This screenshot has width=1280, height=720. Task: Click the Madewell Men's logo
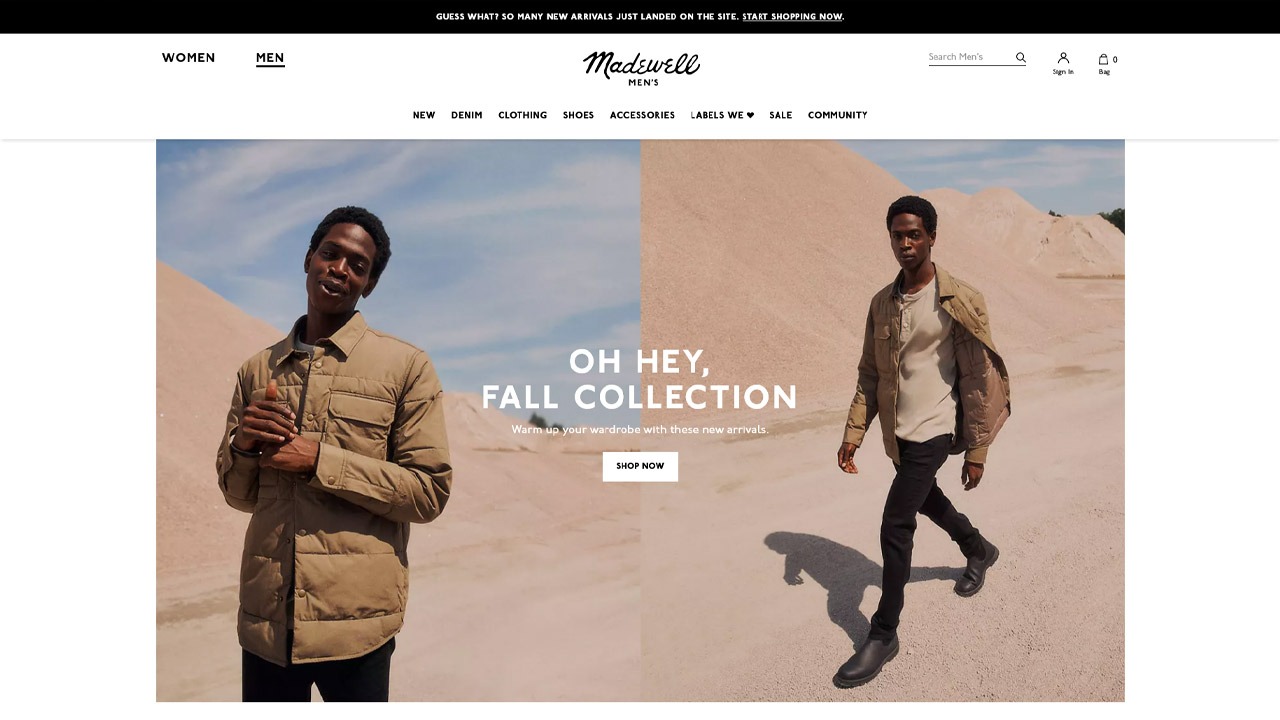click(x=641, y=68)
